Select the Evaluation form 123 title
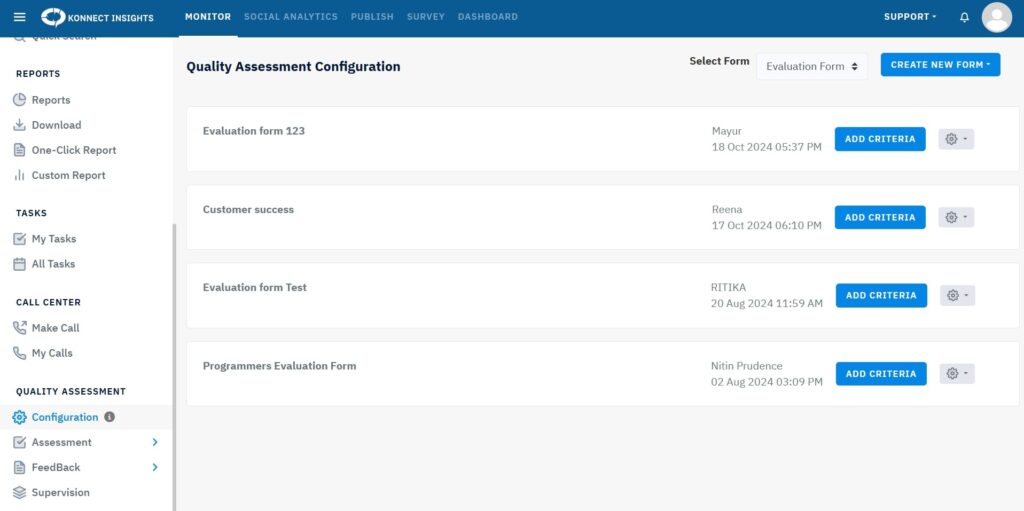Image resolution: width=1024 pixels, height=511 pixels. [x=254, y=131]
